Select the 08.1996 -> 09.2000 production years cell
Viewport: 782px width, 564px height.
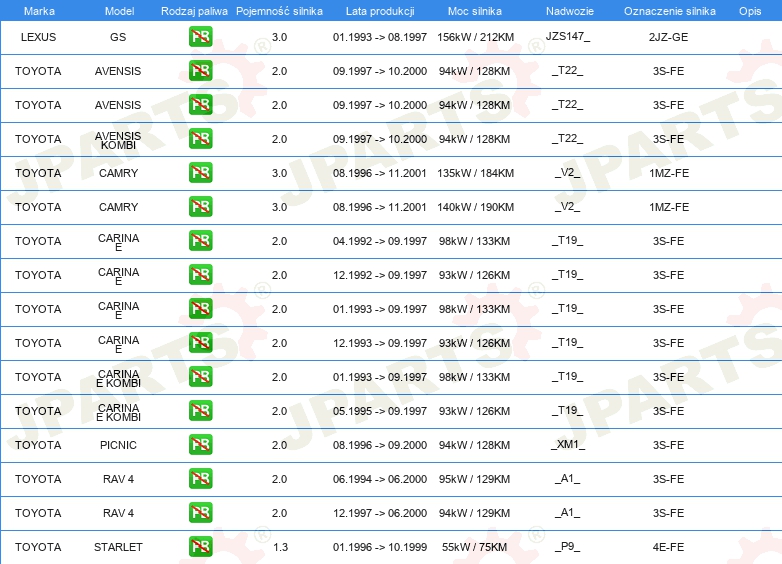[x=380, y=445]
